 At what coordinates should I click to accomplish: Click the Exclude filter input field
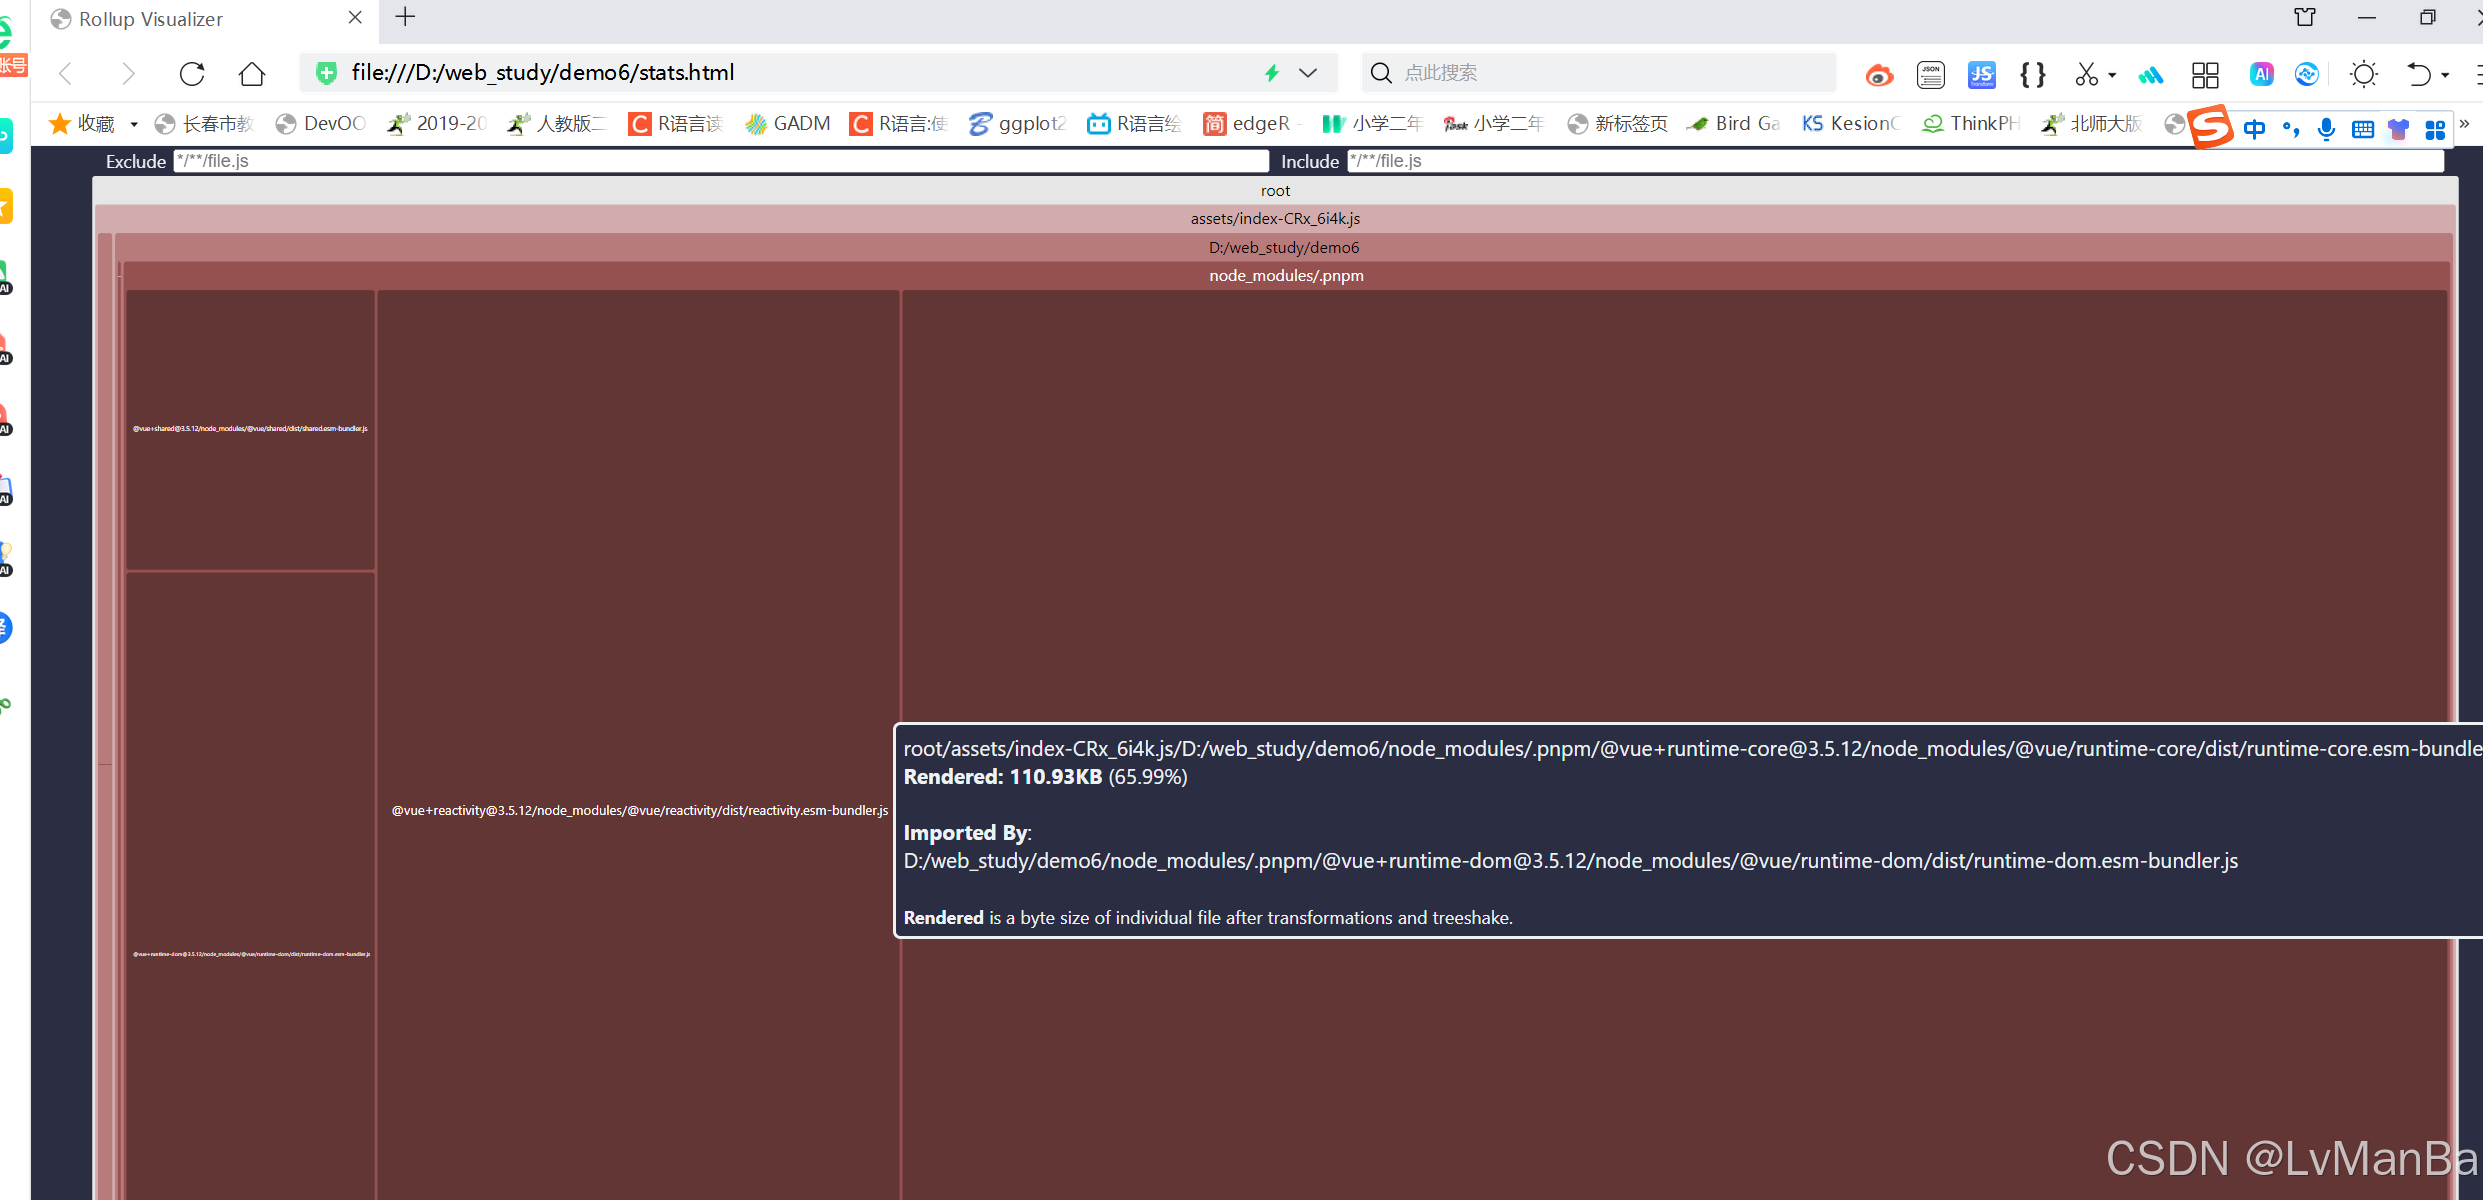(720, 161)
